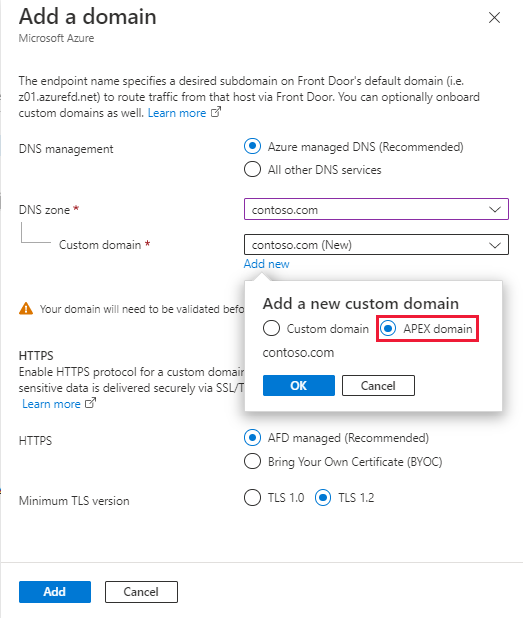Screen dimensions: 523x618
Task: Click the domain validation warning icon
Action: tap(26, 309)
